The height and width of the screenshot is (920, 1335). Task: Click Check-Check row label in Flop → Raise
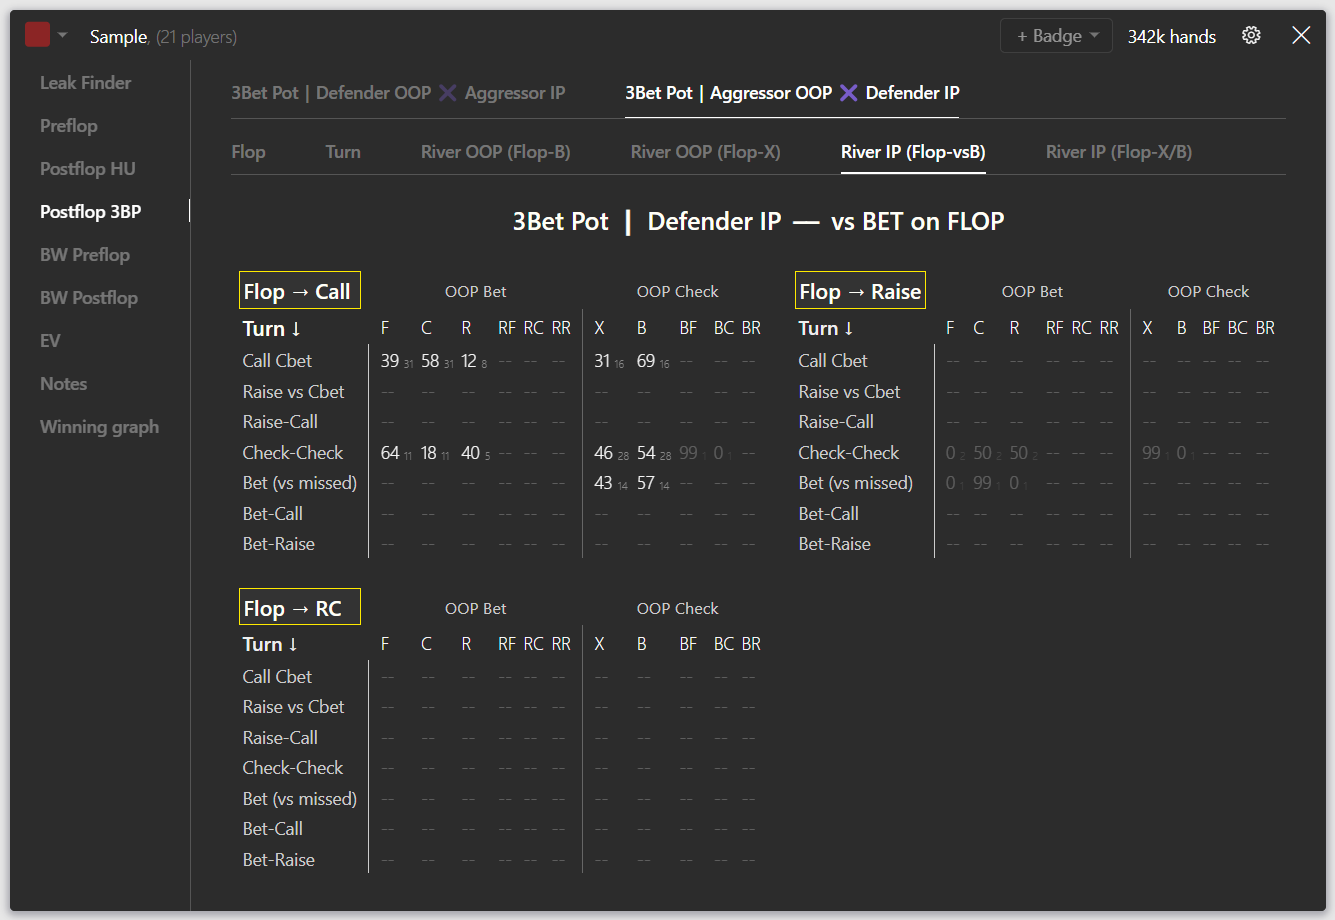(x=848, y=453)
